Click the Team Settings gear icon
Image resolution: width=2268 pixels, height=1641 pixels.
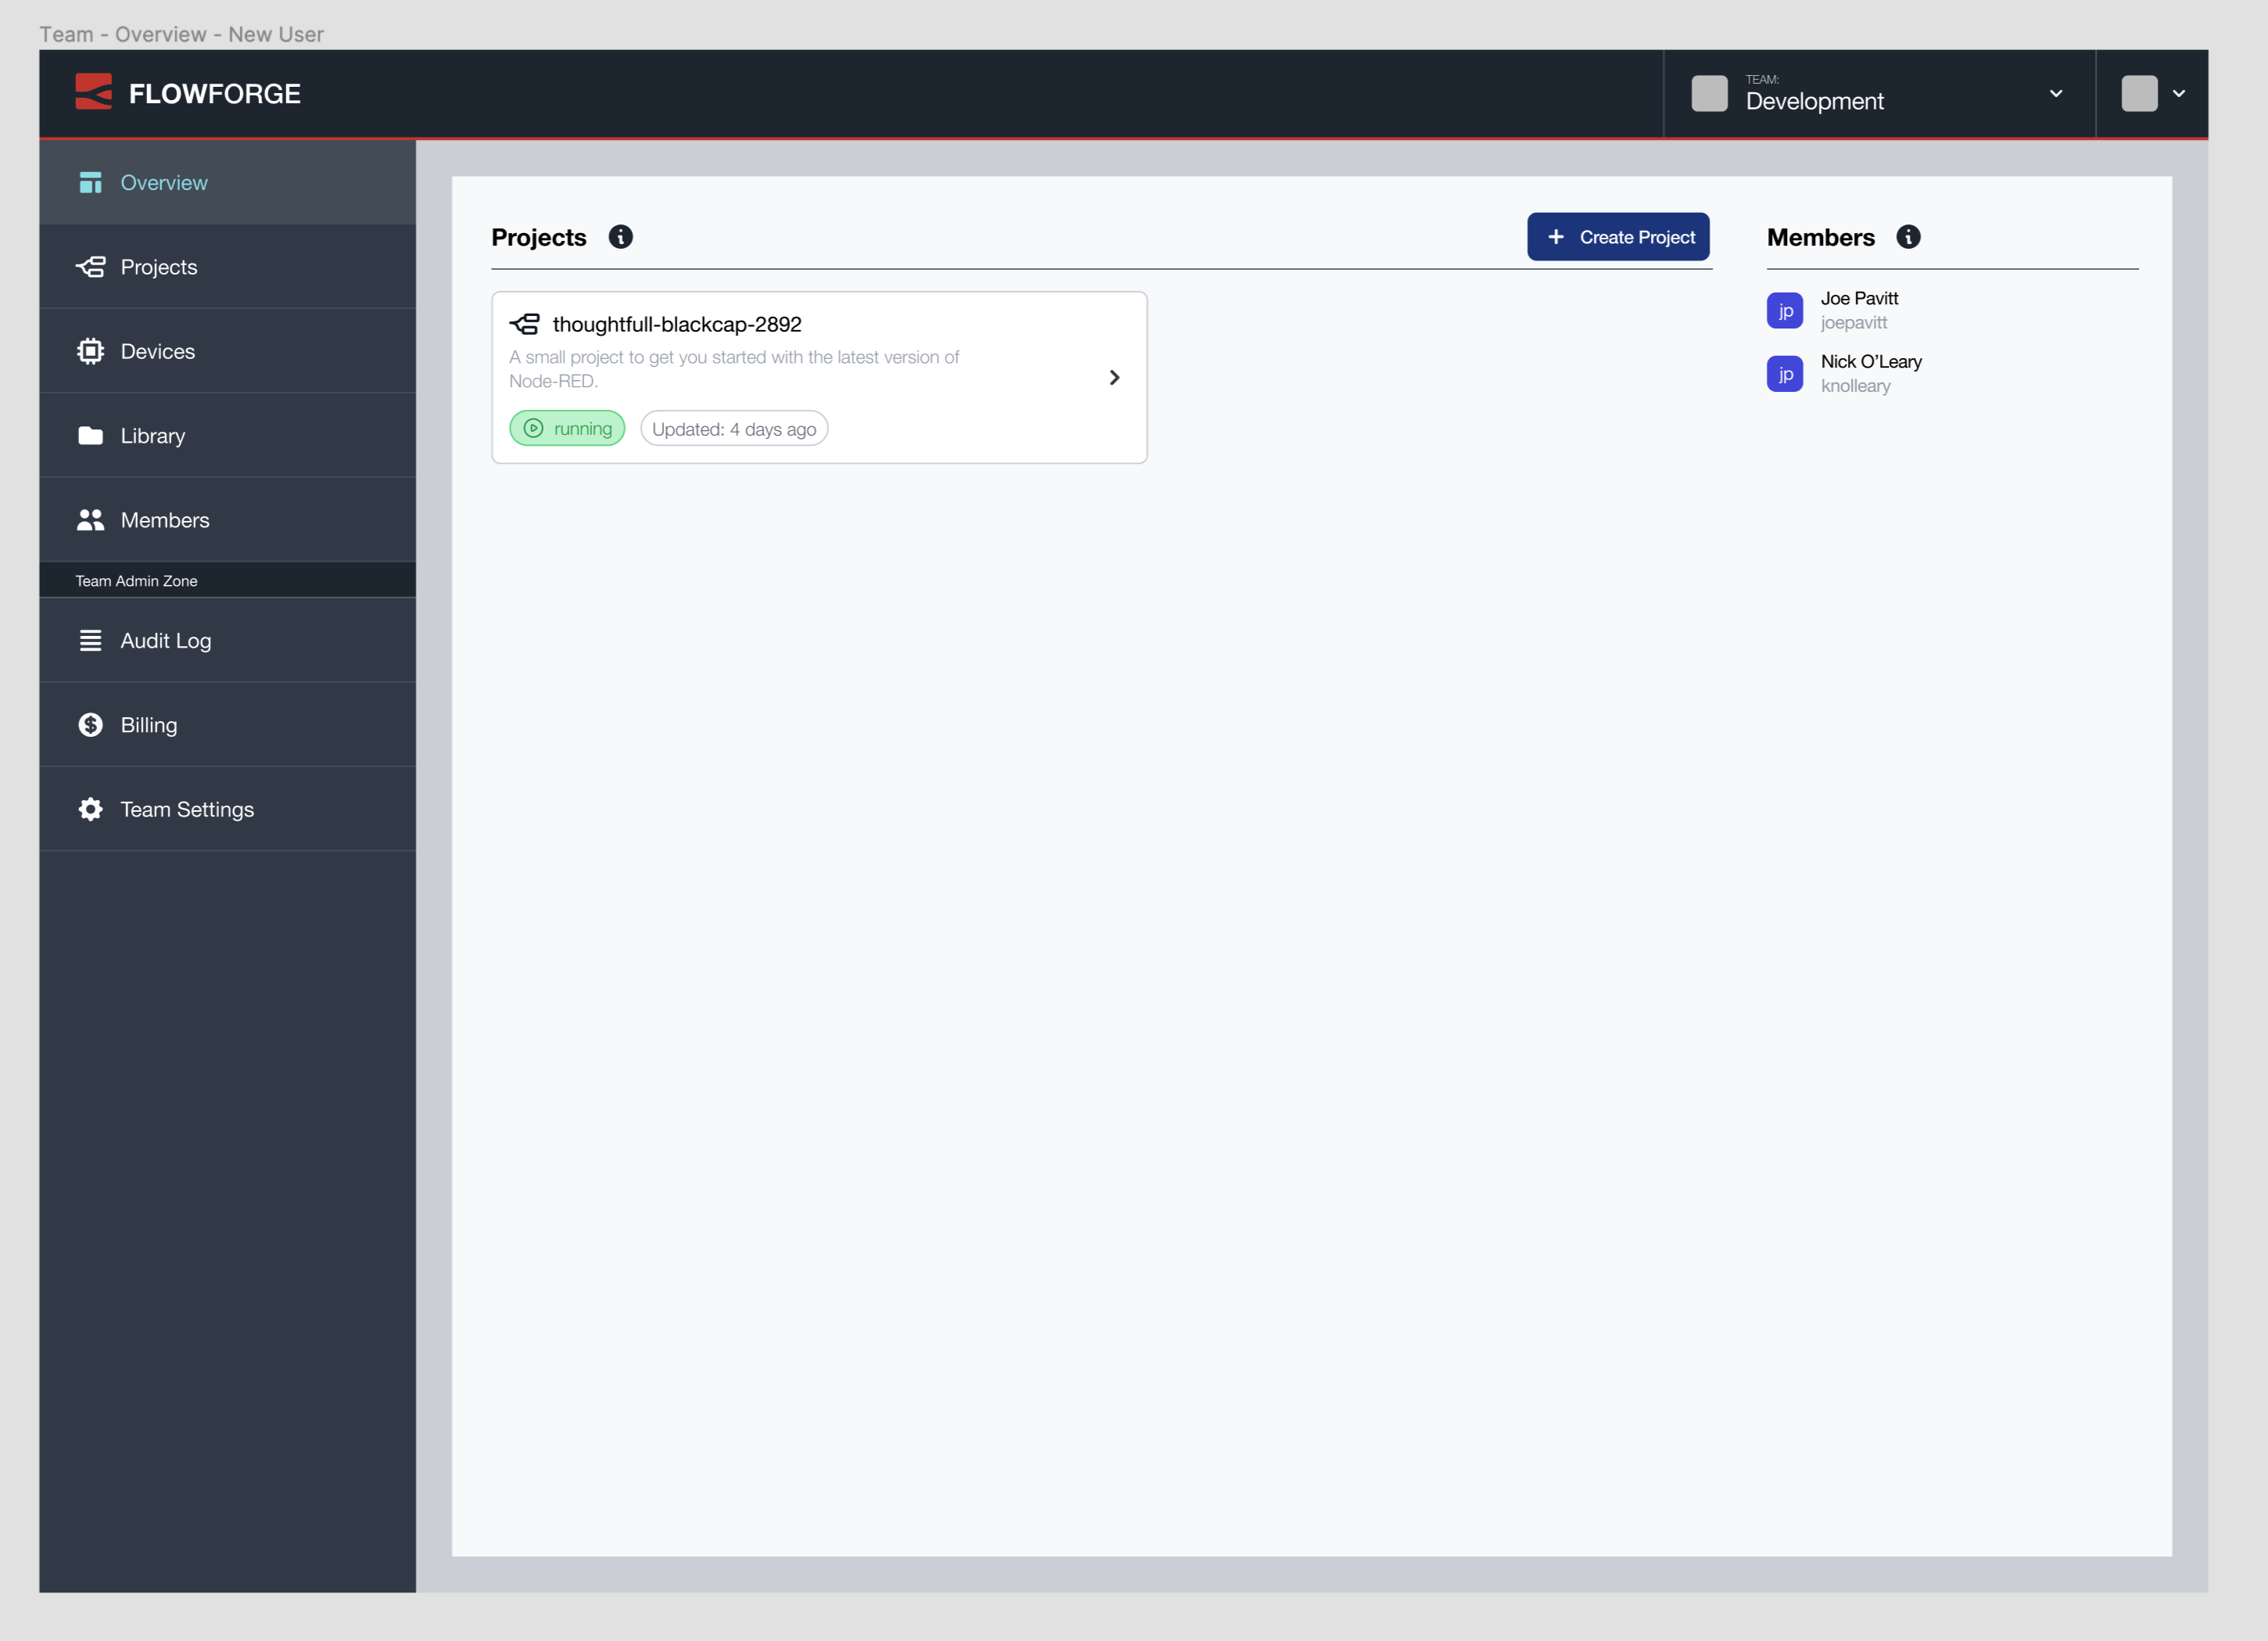click(91, 809)
